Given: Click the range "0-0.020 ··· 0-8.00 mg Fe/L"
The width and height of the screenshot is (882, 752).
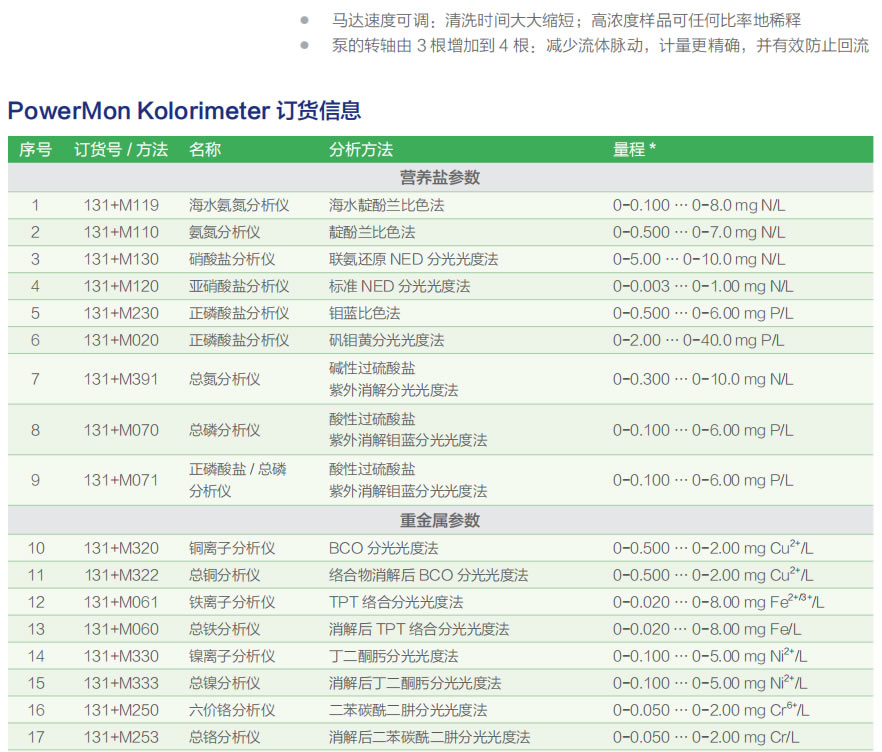Looking at the screenshot, I should point(707,629).
